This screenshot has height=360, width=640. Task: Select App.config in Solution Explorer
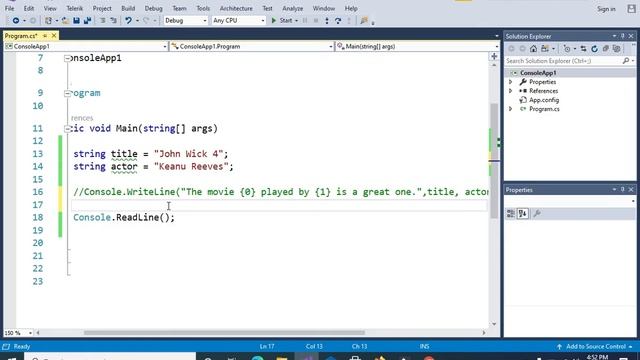click(x=544, y=100)
